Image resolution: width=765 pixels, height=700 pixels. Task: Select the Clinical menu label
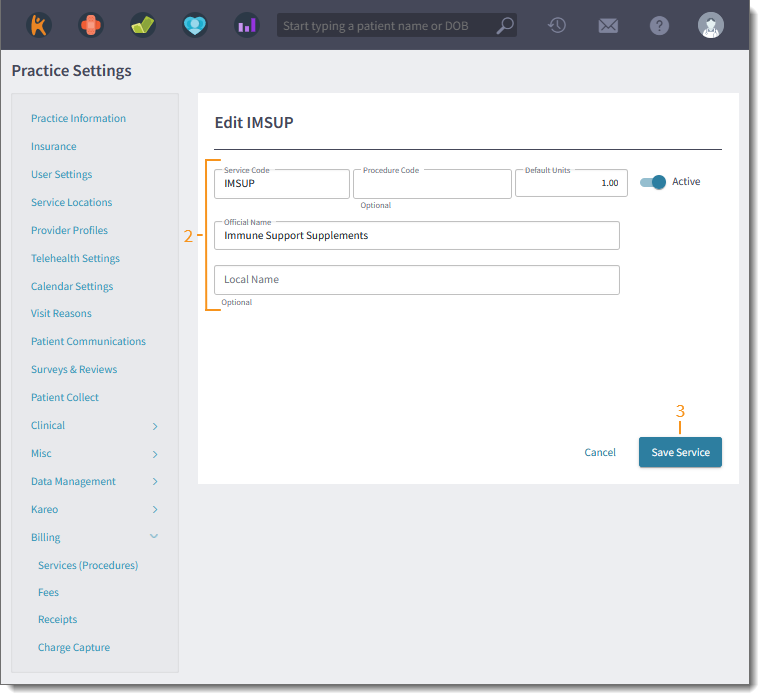pyautogui.click(x=48, y=425)
